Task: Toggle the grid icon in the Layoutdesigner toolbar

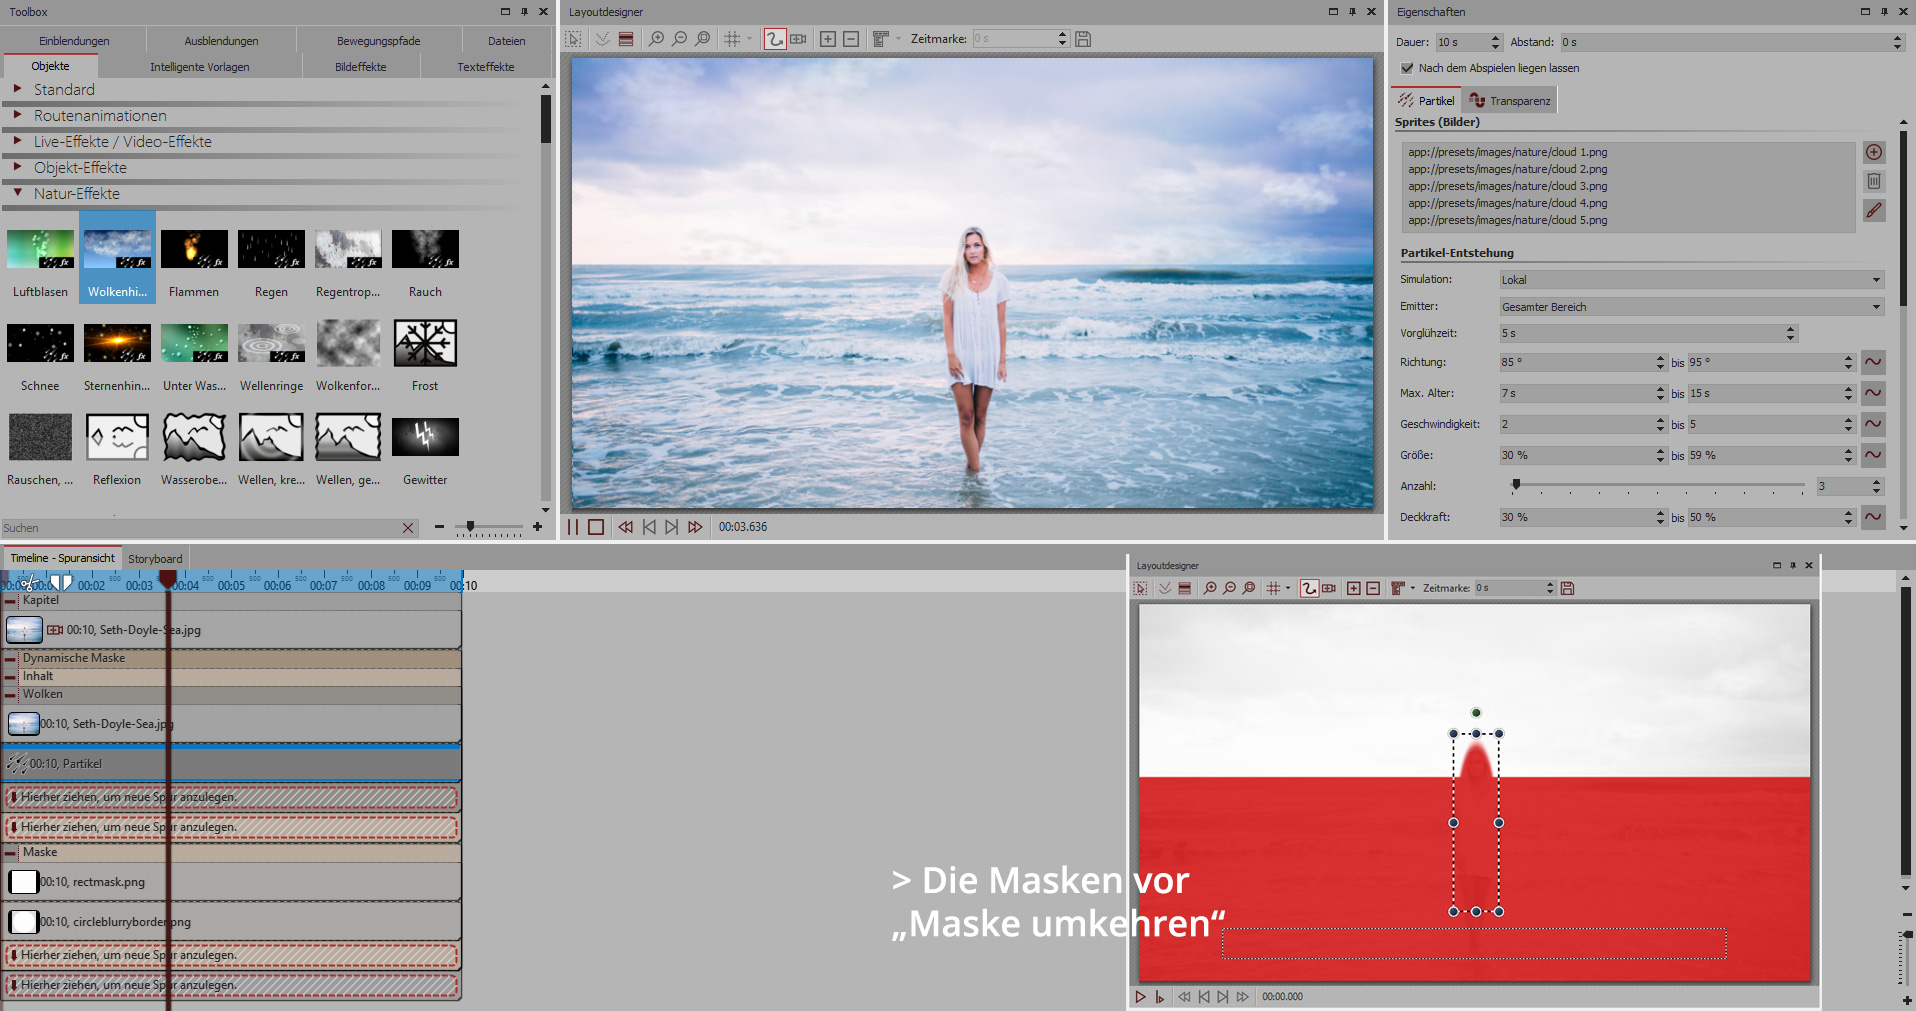Action: coord(732,39)
